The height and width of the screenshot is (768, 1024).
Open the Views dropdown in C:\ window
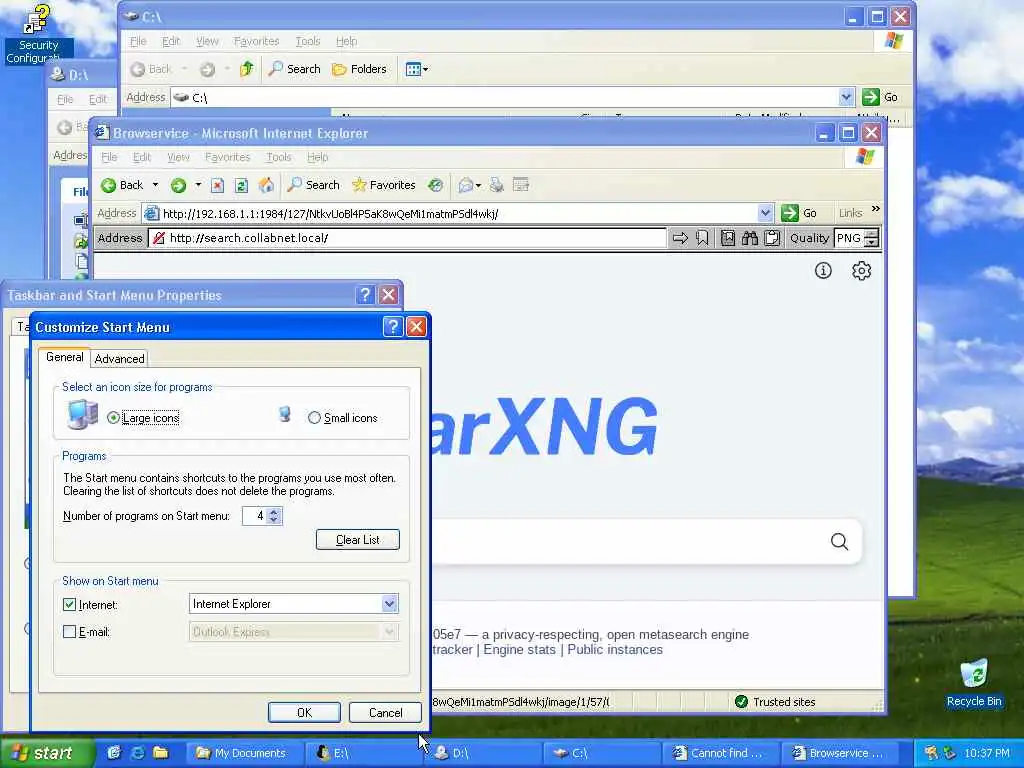click(416, 69)
